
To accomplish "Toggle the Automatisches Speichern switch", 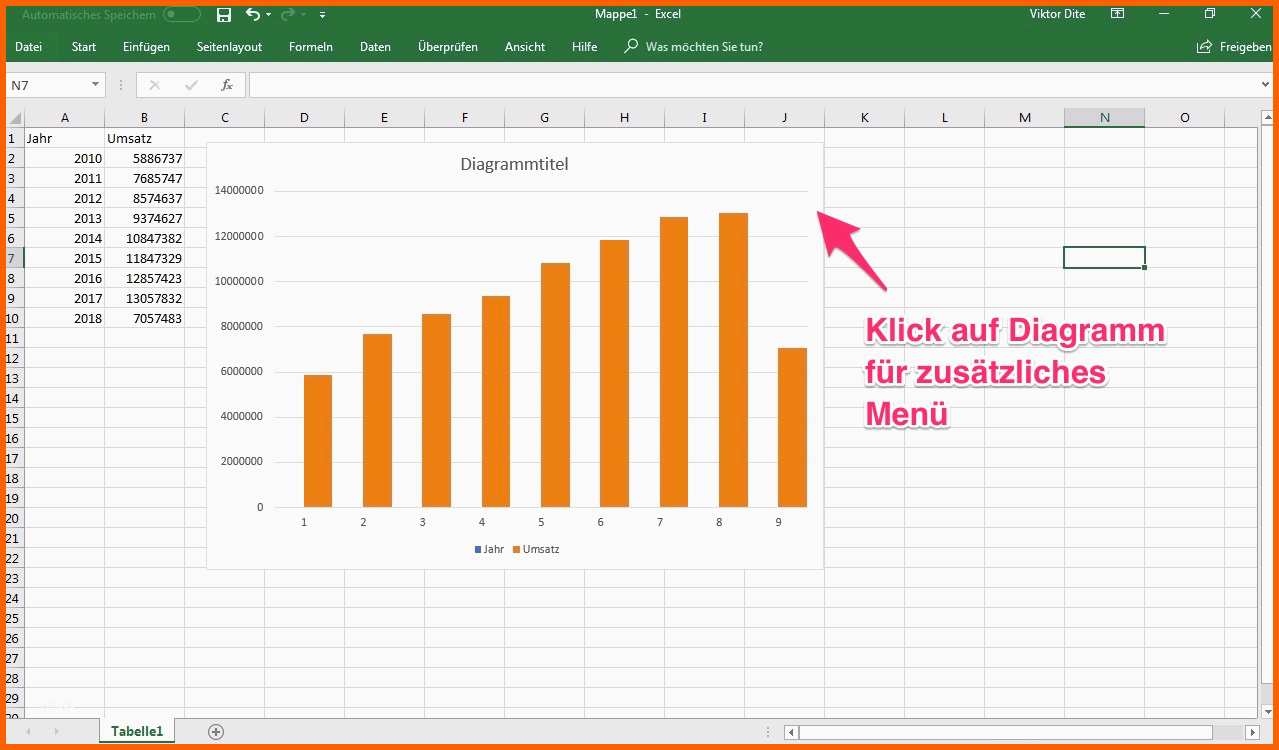I will [x=181, y=14].
